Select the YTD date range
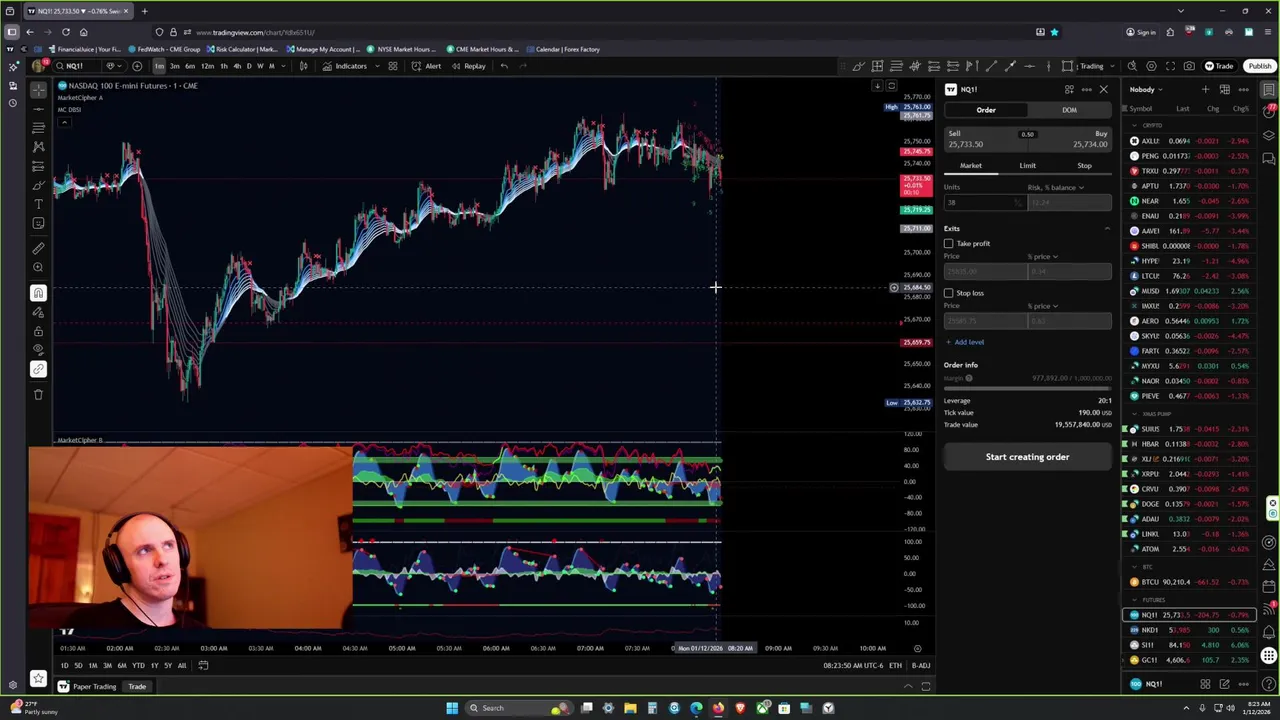This screenshot has width=1280, height=720. [x=138, y=666]
